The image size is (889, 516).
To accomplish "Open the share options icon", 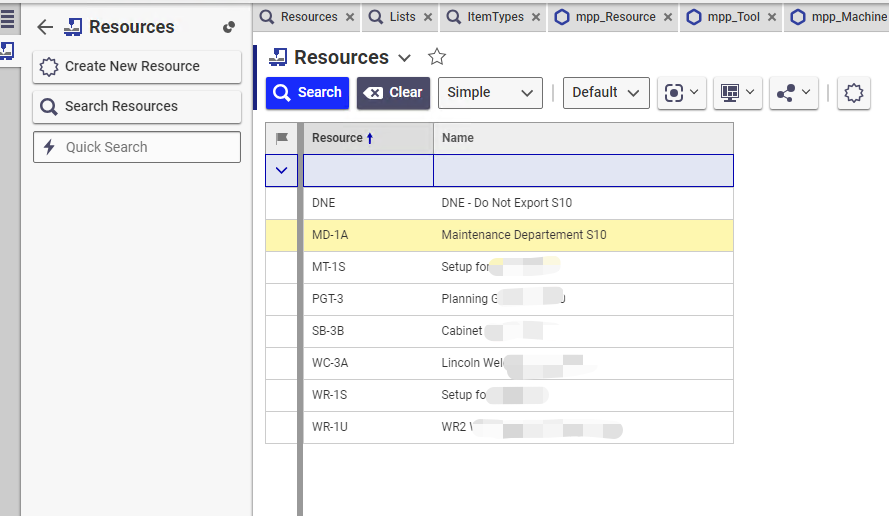I will [793, 93].
